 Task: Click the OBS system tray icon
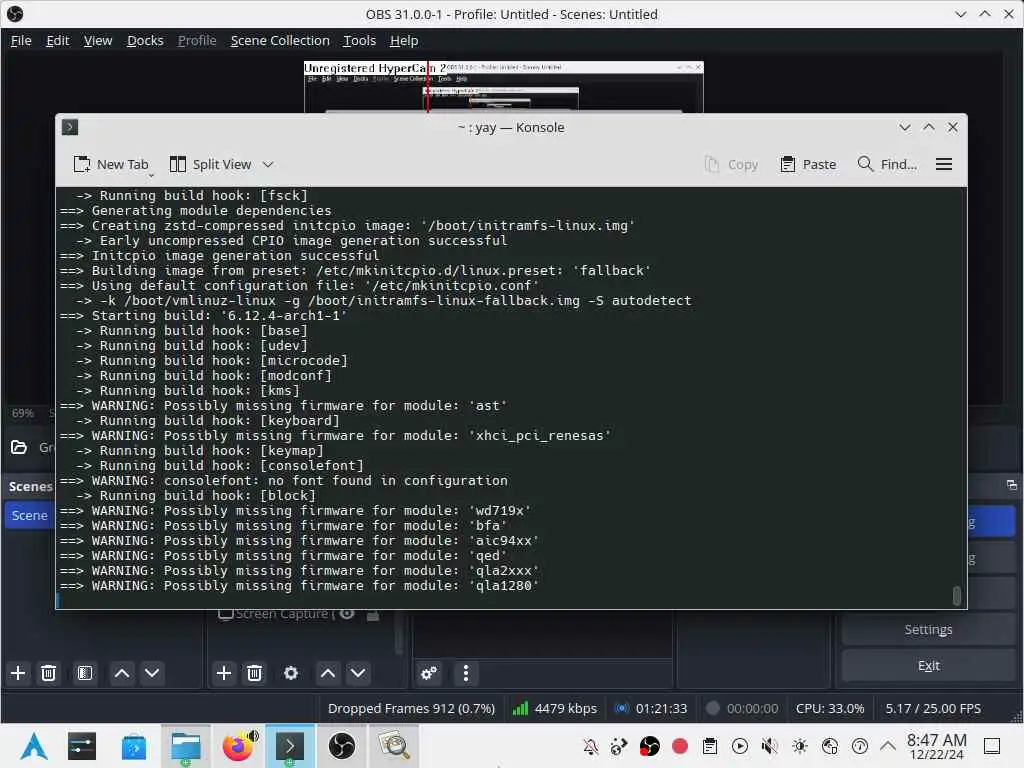tap(649, 746)
